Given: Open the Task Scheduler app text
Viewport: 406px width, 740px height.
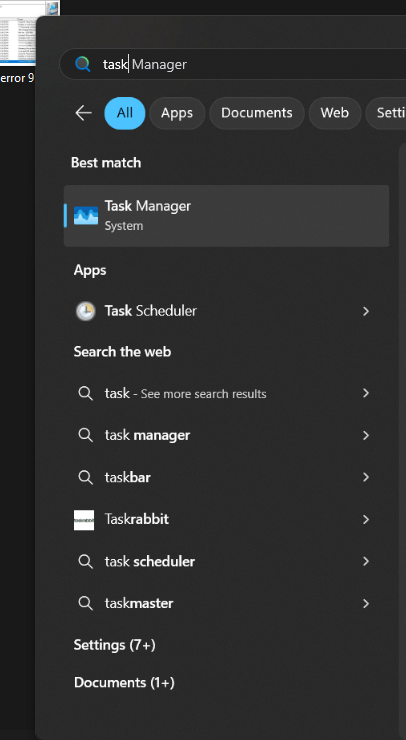Looking at the screenshot, I should coord(151,311).
